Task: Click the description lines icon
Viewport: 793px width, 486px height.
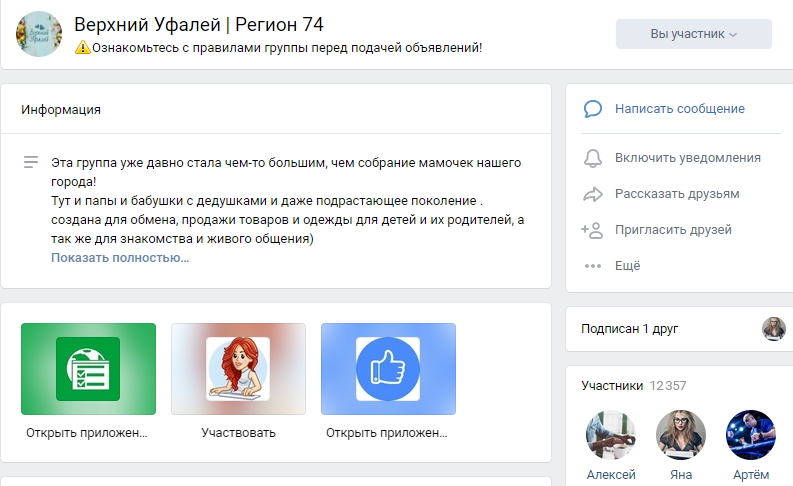Action: point(31,162)
